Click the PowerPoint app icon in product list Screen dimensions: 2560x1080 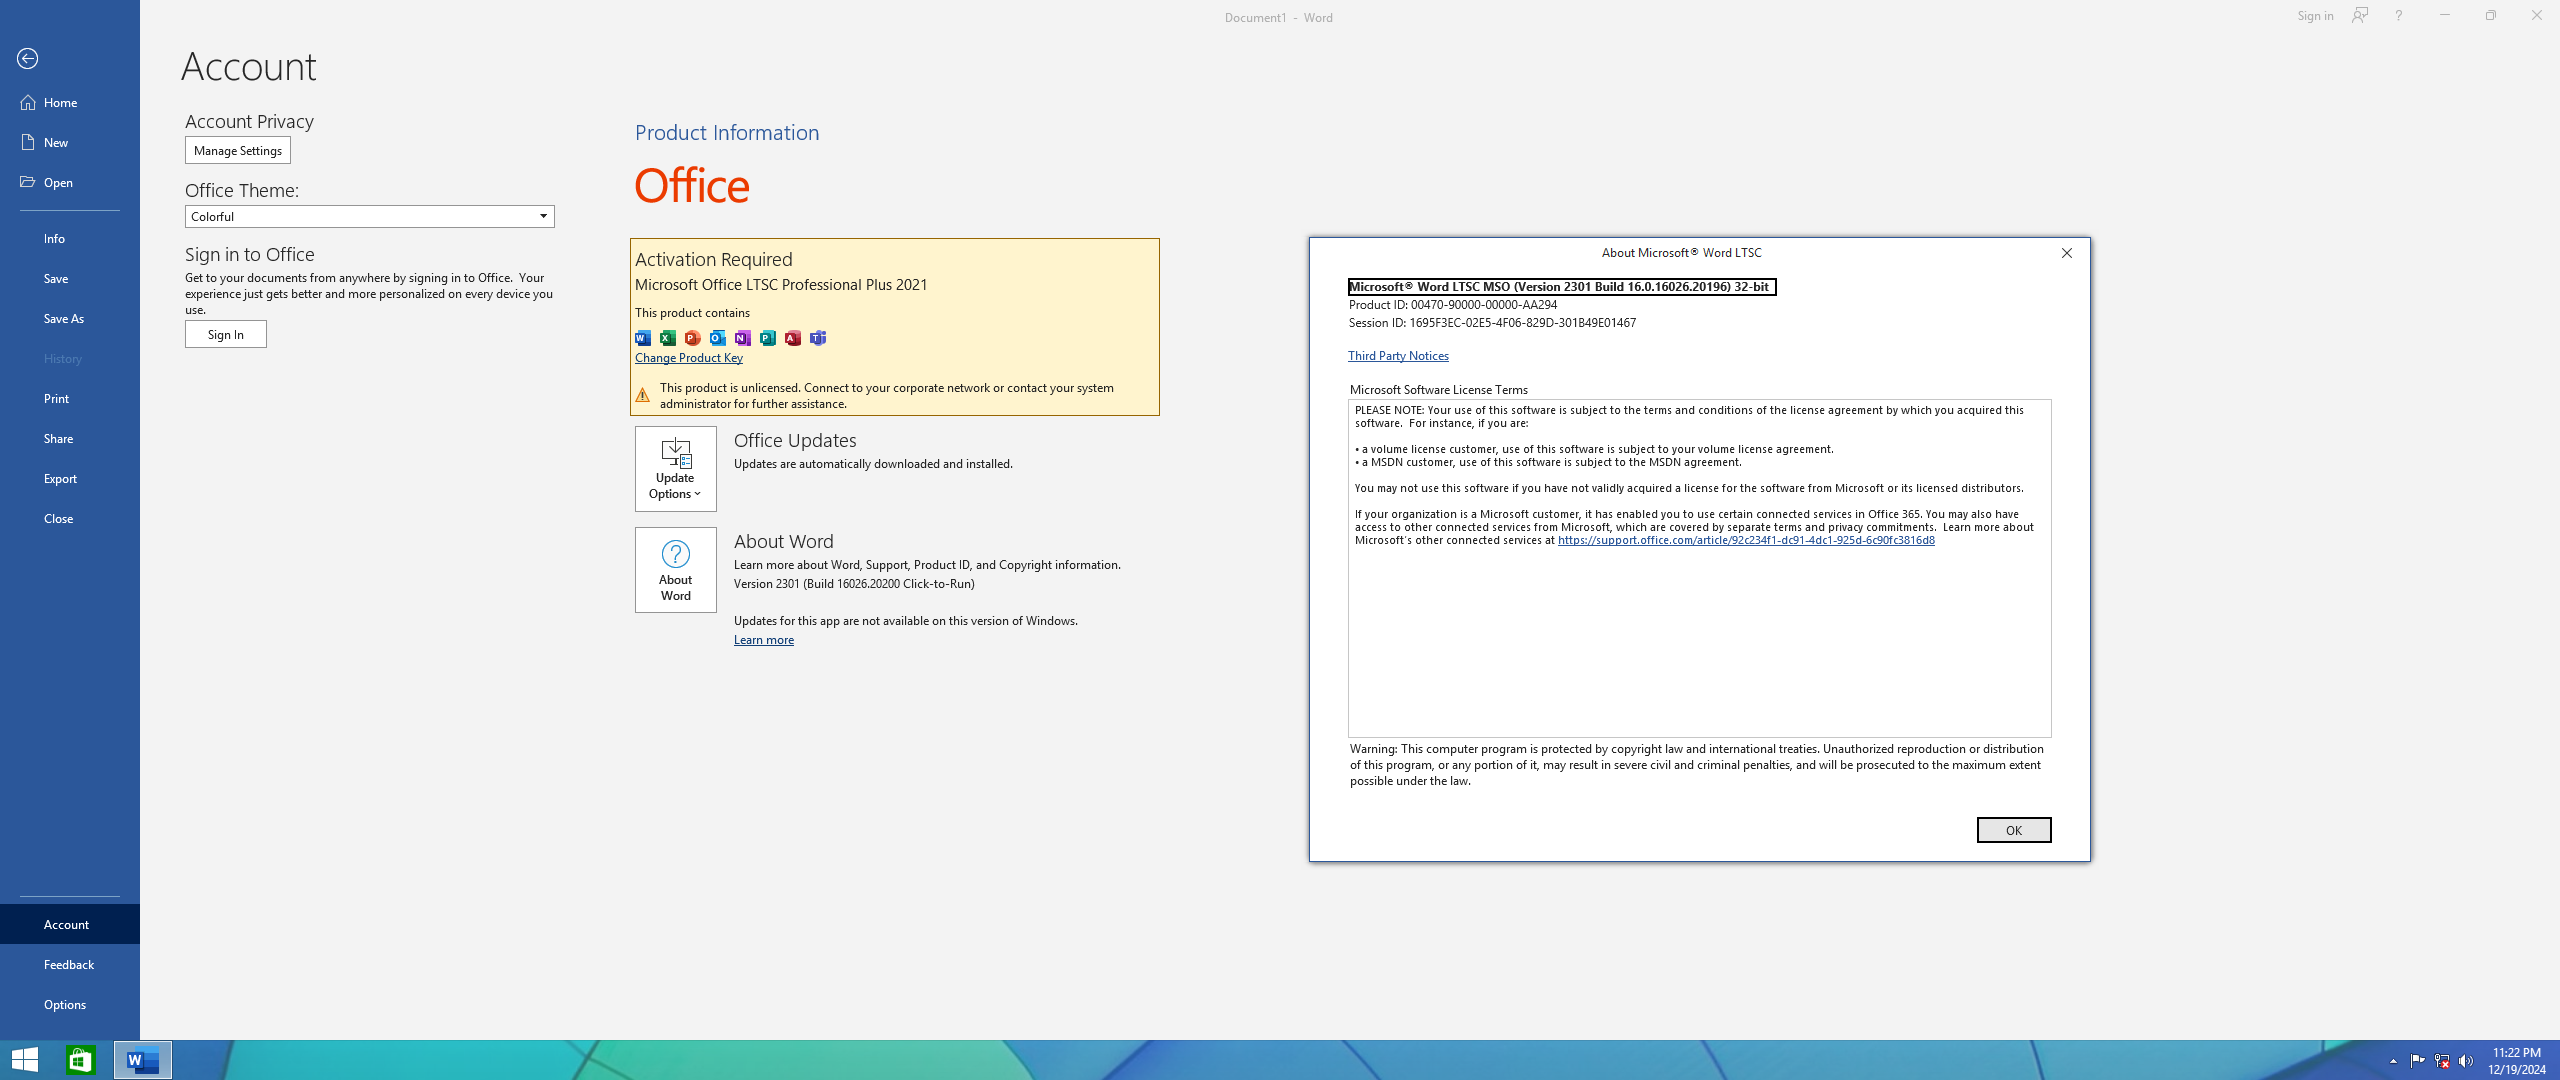point(693,338)
